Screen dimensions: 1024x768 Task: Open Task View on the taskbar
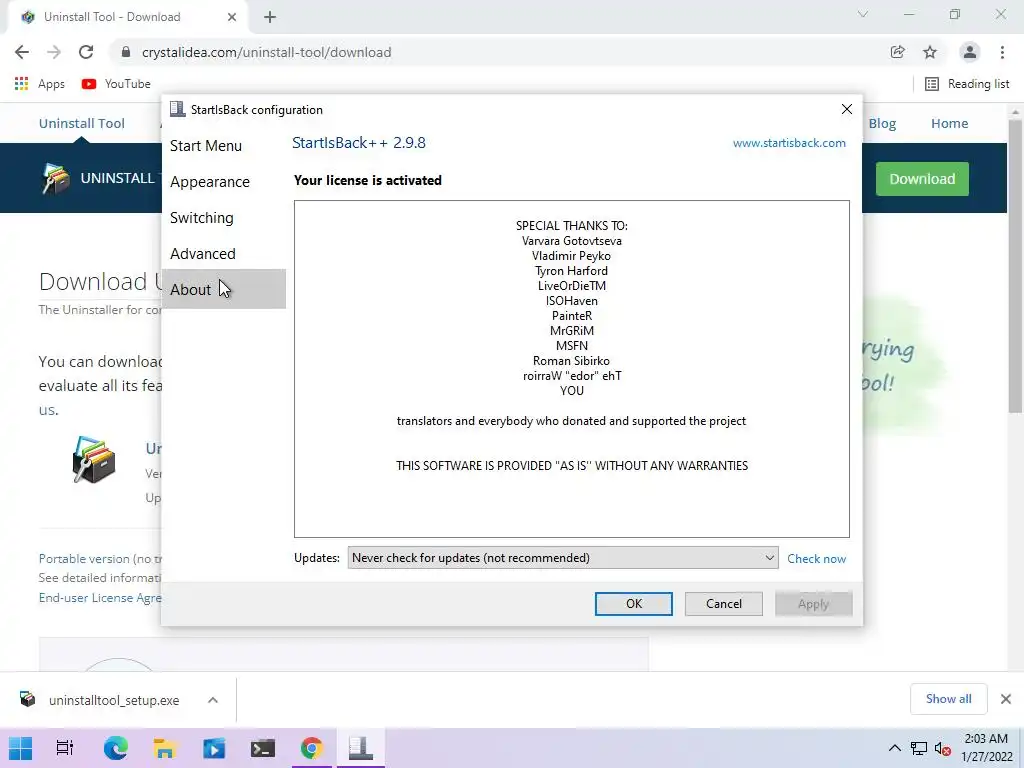[65, 748]
